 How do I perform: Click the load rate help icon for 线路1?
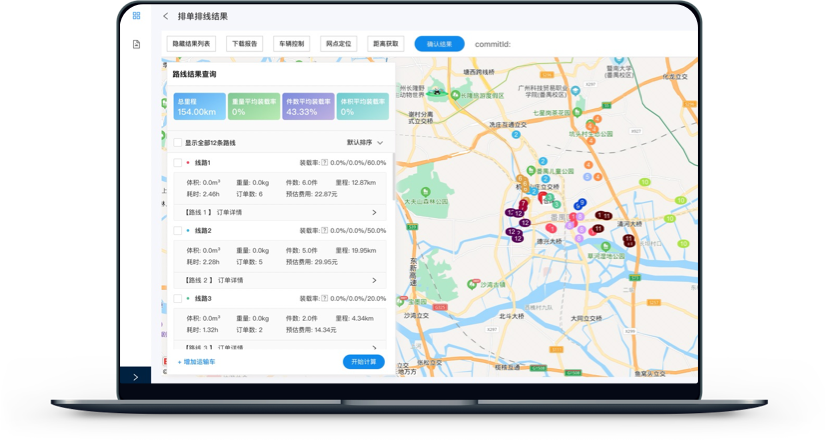[x=325, y=162]
